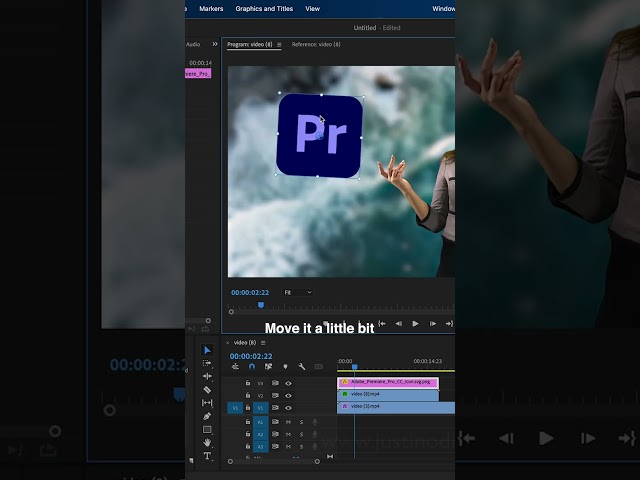Toggle sync lock on track V2

pyautogui.click(x=275, y=396)
